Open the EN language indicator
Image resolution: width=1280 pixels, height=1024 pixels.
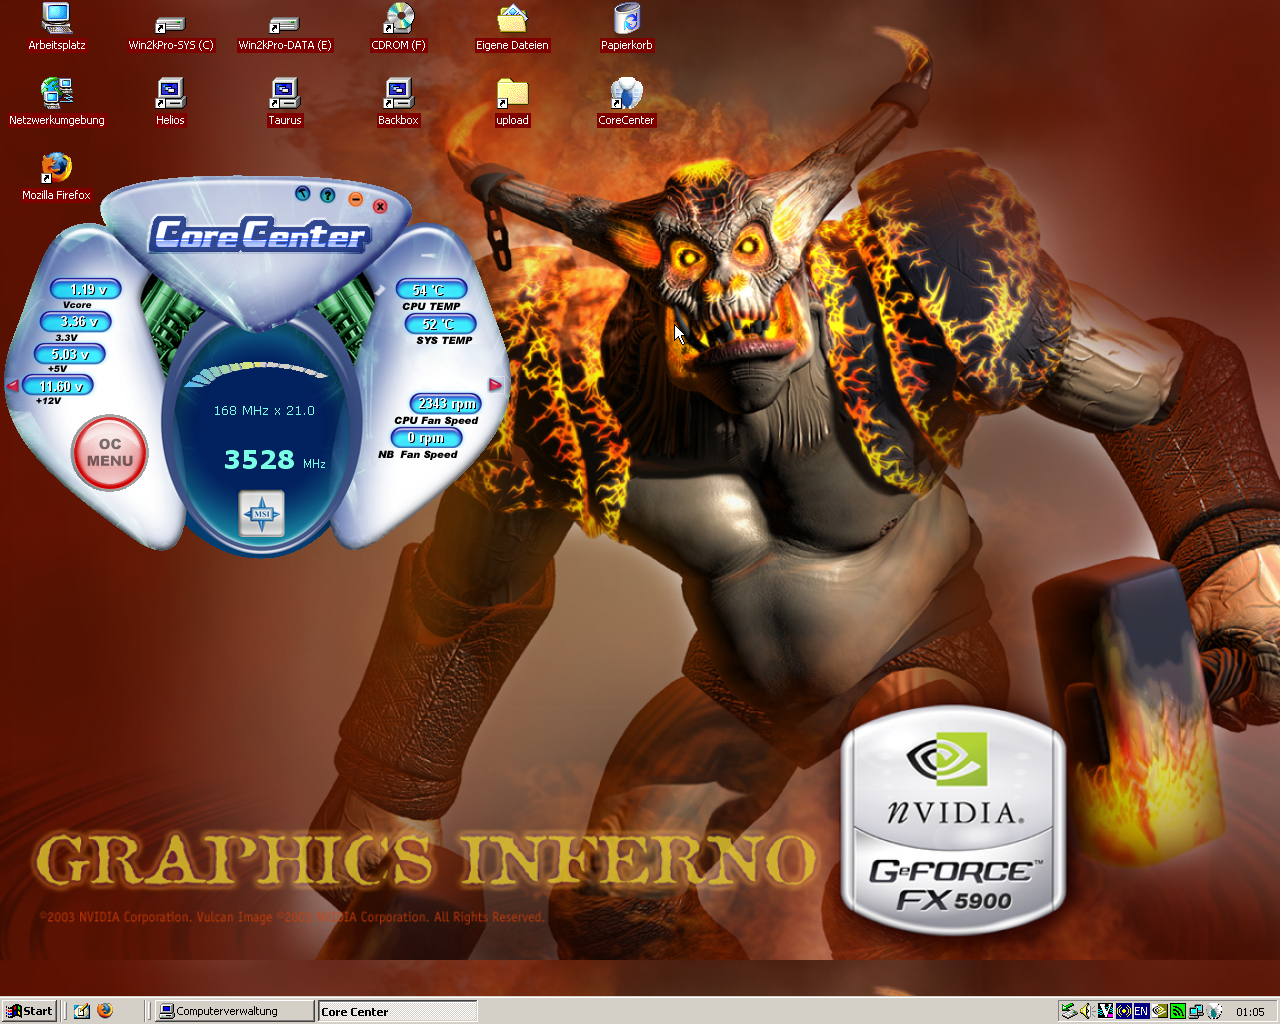pos(1141,1011)
